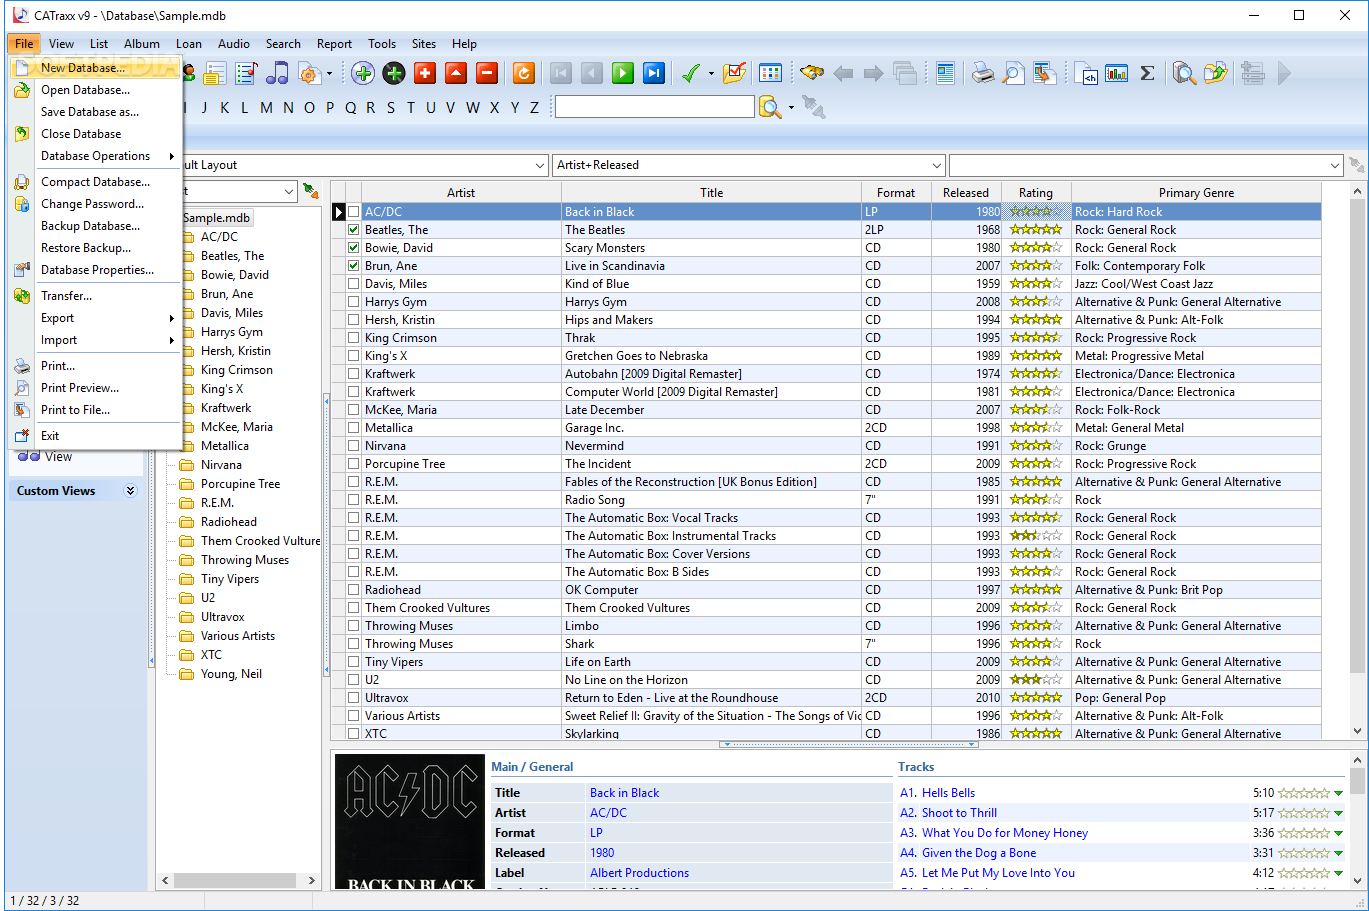Select Exit from File menu

pos(96,436)
